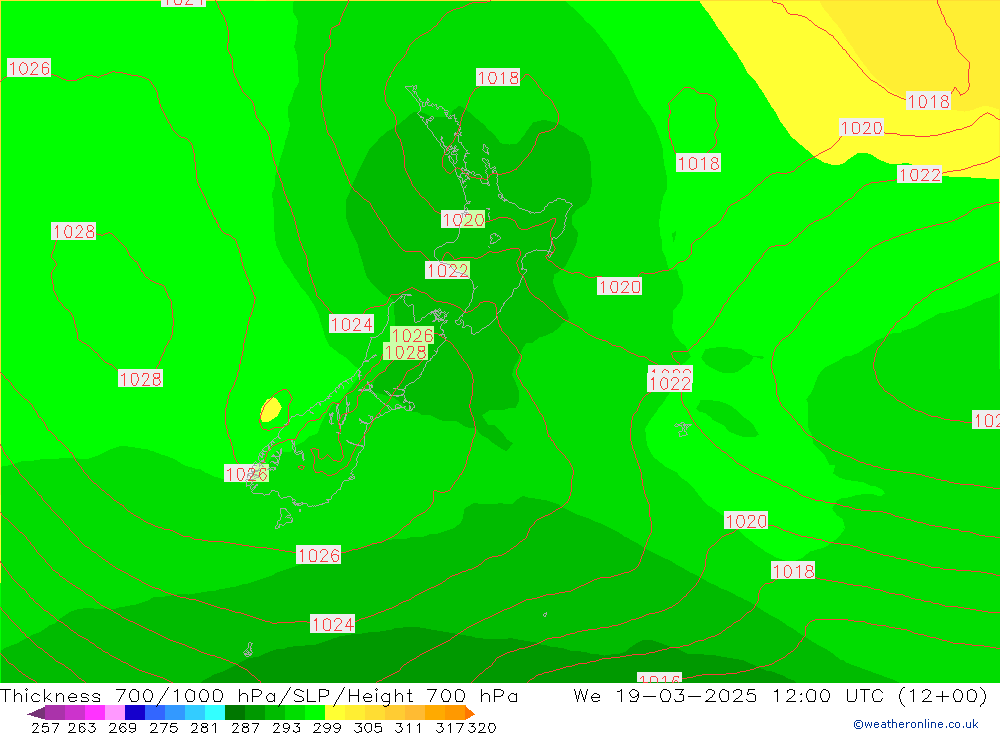1000x733 pixels.
Task: Click the 1018 label in the southeast ocean
Action: point(793,570)
